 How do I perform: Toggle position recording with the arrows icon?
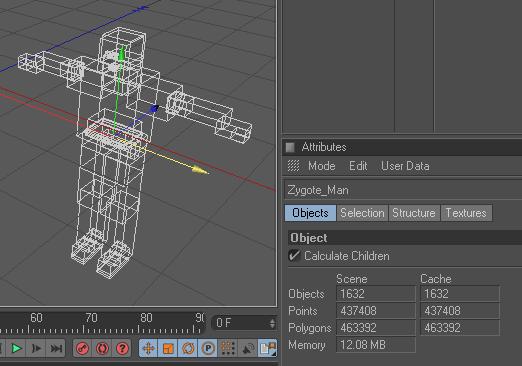[149, 348]
